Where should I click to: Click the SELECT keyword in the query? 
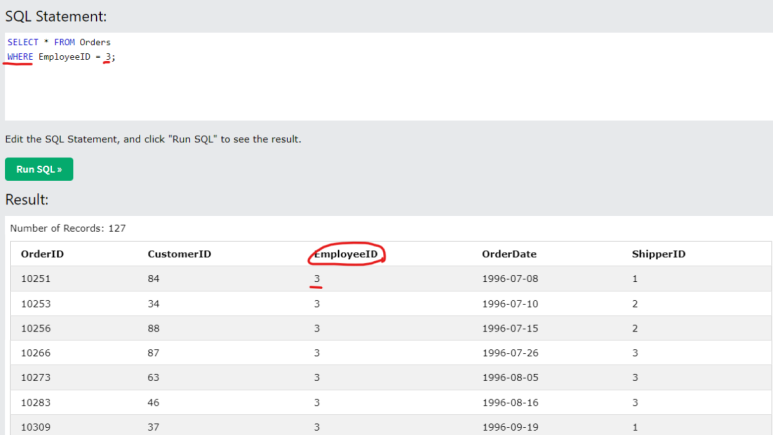[23, 42]
